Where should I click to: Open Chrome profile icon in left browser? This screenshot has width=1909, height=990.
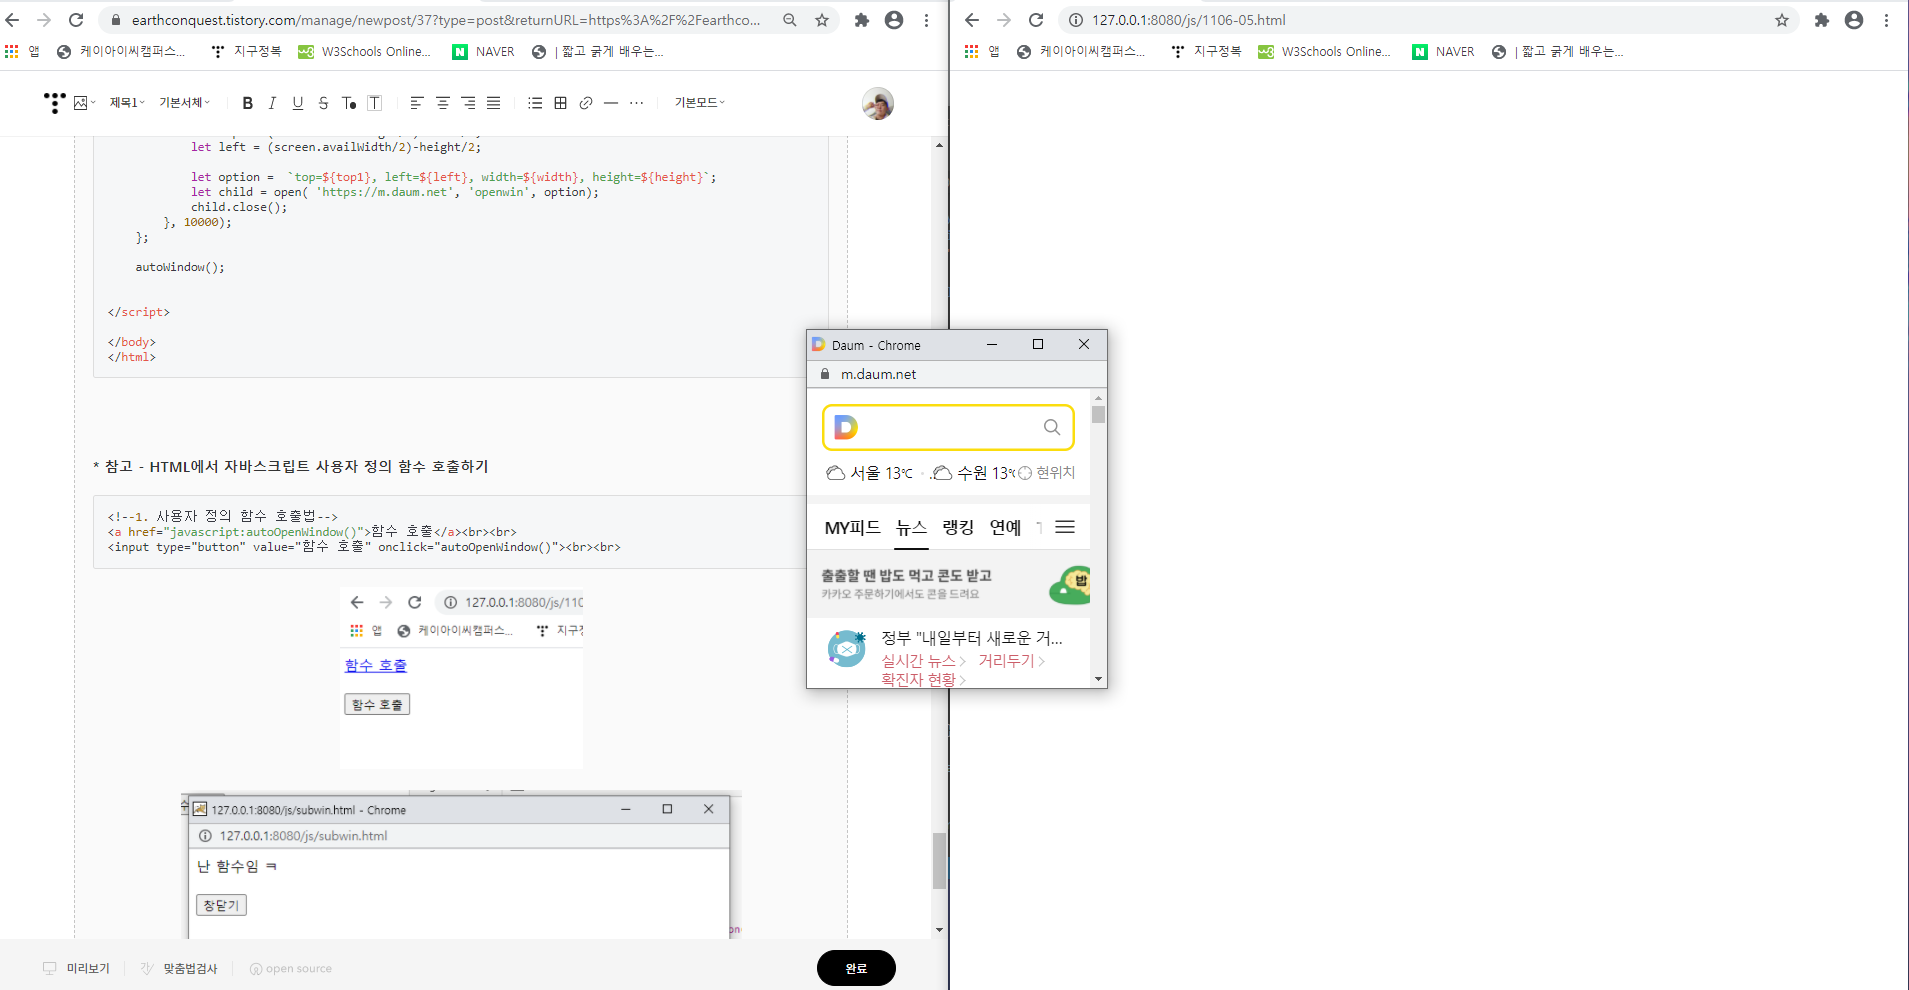pyautogui.click(x=894, y=20)
